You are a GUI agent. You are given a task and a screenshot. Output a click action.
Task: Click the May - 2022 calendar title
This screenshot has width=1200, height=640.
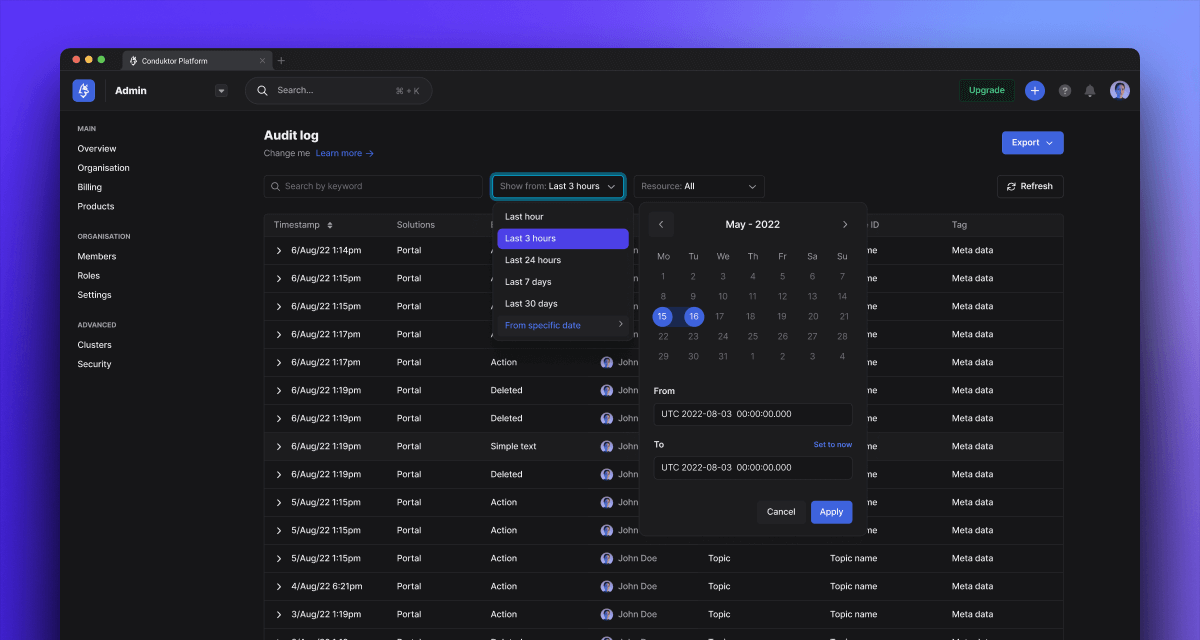point(753,225)
